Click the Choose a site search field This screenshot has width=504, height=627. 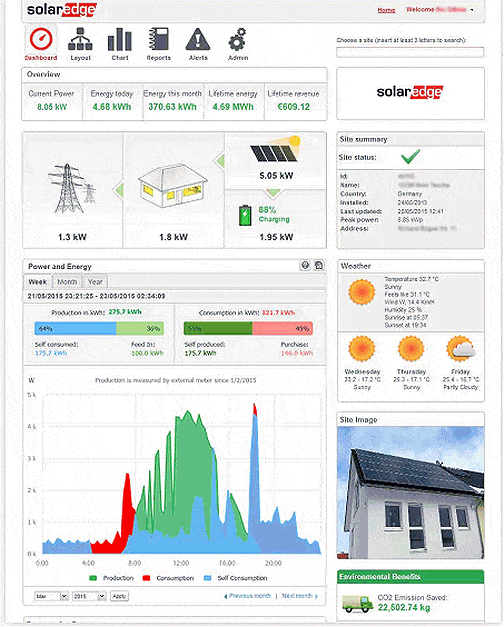(x=410, y=52)
